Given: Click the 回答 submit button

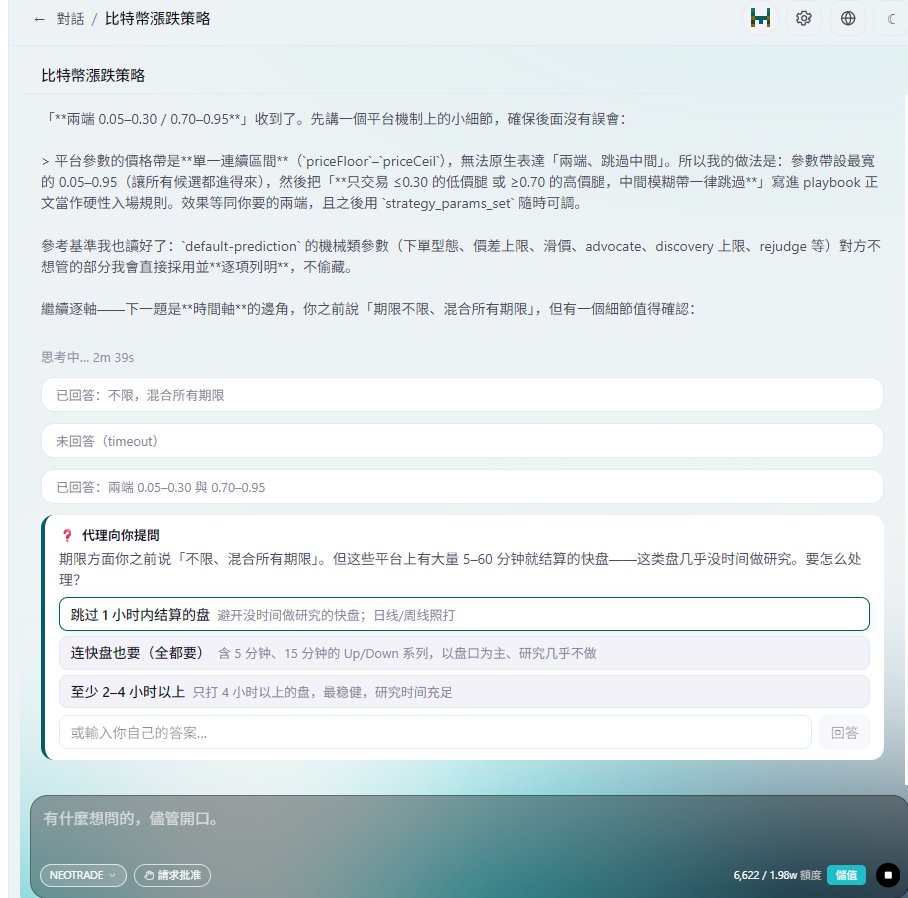Looking at the screenshot, I should click(x=844, y=732).
